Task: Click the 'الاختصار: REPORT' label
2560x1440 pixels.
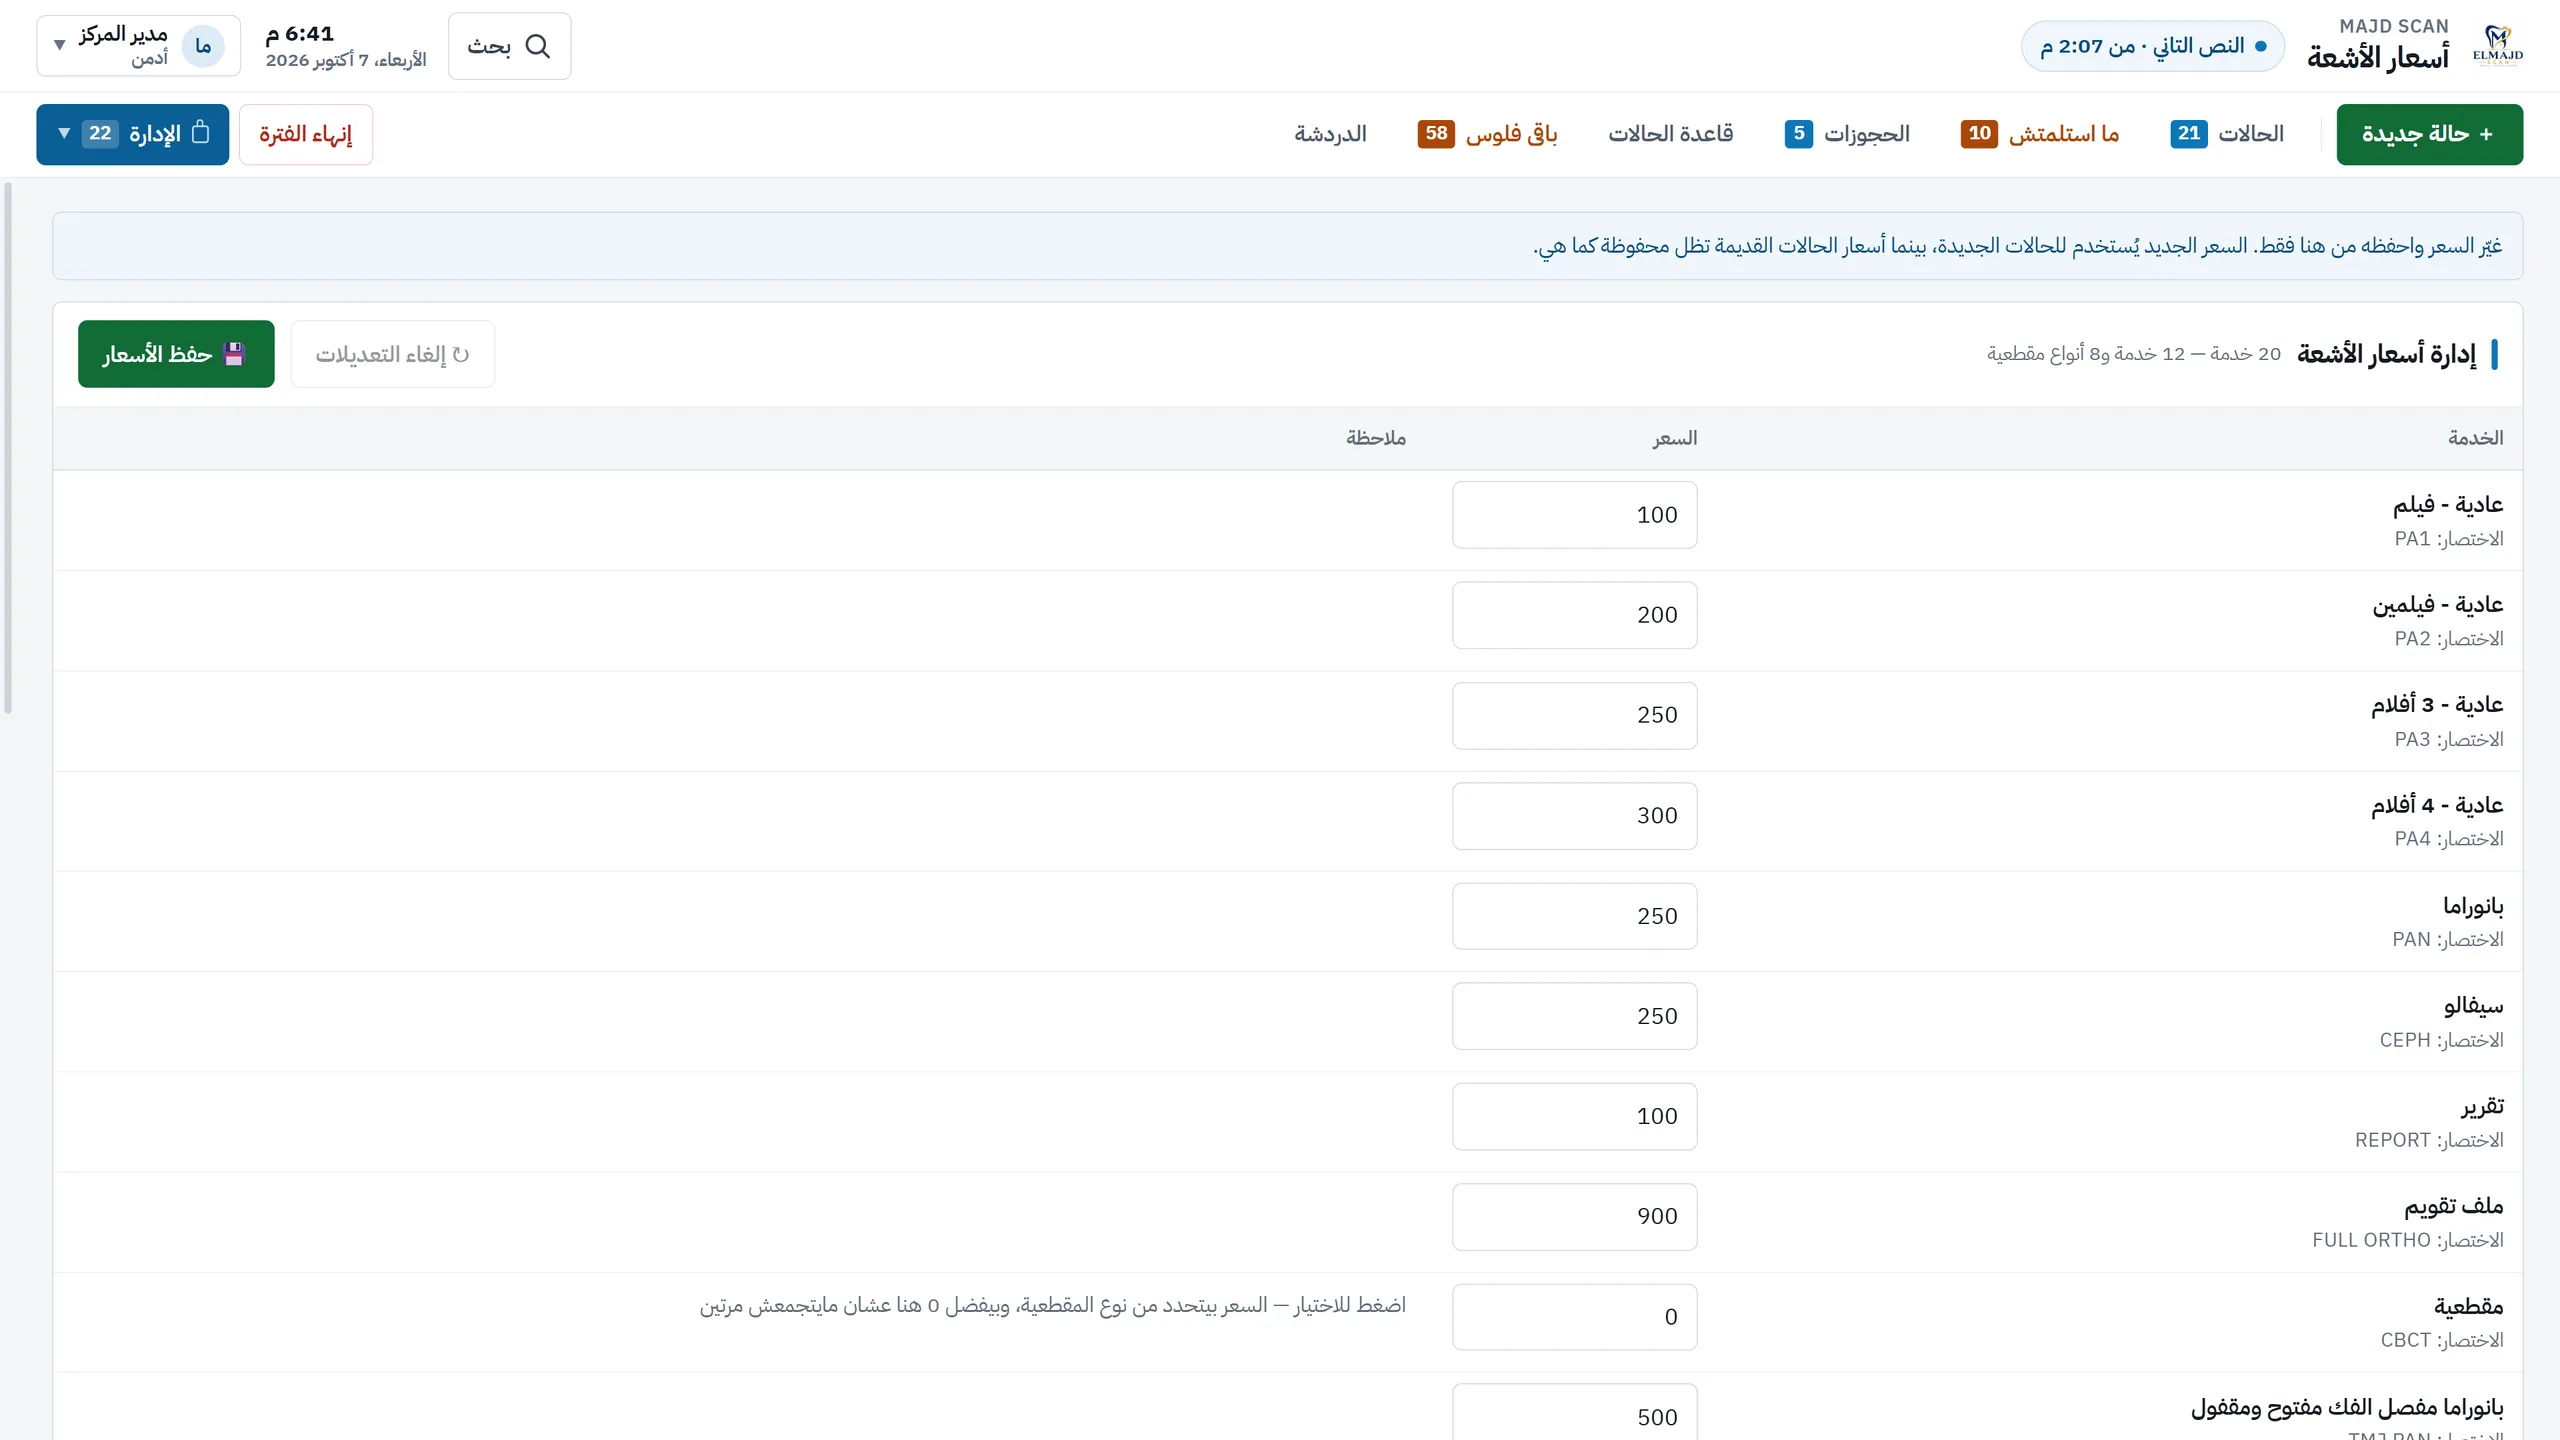Action: click(2429, 1140)
